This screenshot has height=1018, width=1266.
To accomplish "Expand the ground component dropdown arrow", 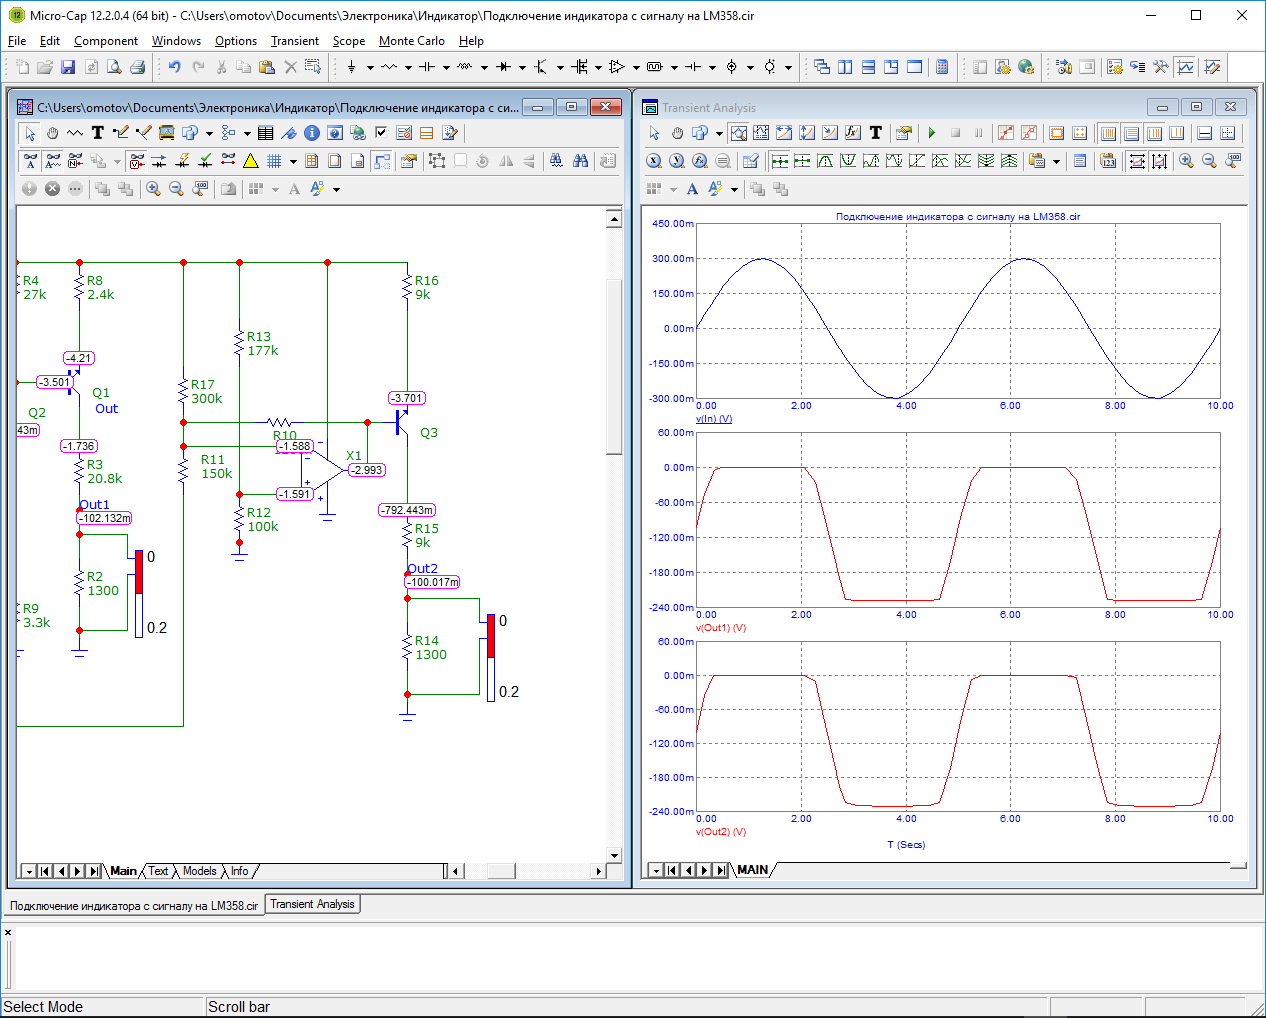I will 370,68.
